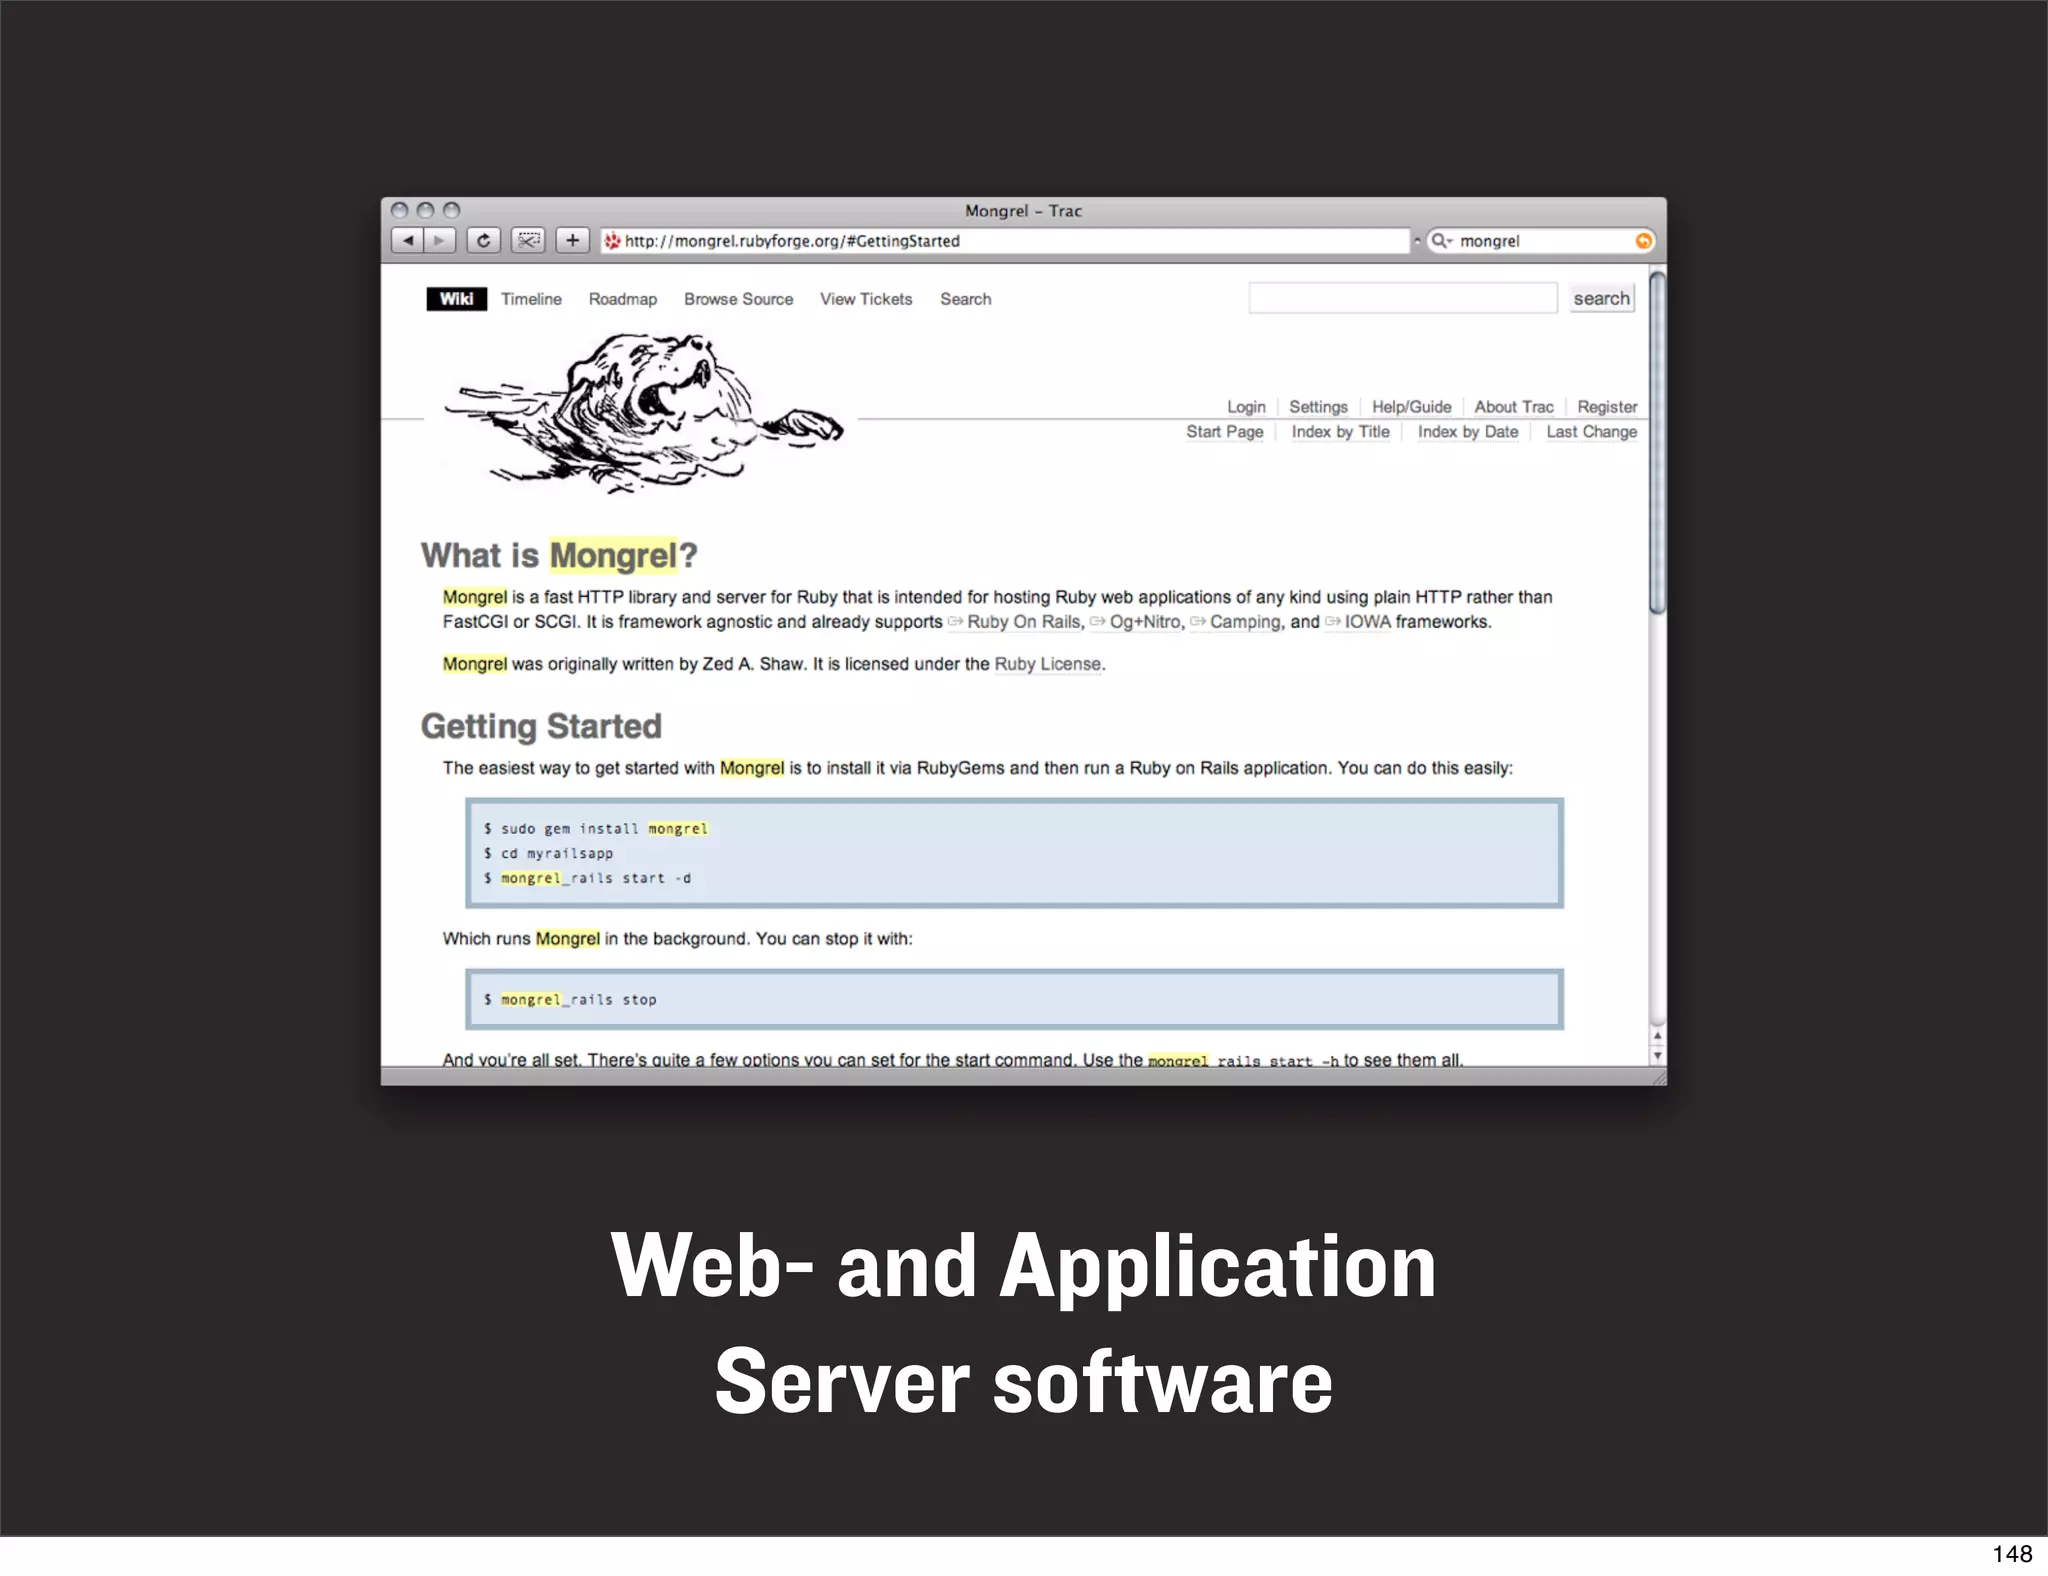2048x1576 pixels.
Task: Click the Login link
Action: [1246, 407]
